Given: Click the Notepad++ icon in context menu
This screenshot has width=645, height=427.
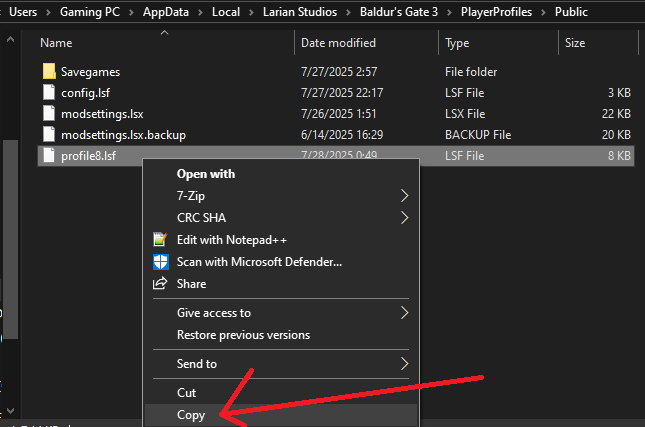Looking at the screenshot, I should coord(159,240).
